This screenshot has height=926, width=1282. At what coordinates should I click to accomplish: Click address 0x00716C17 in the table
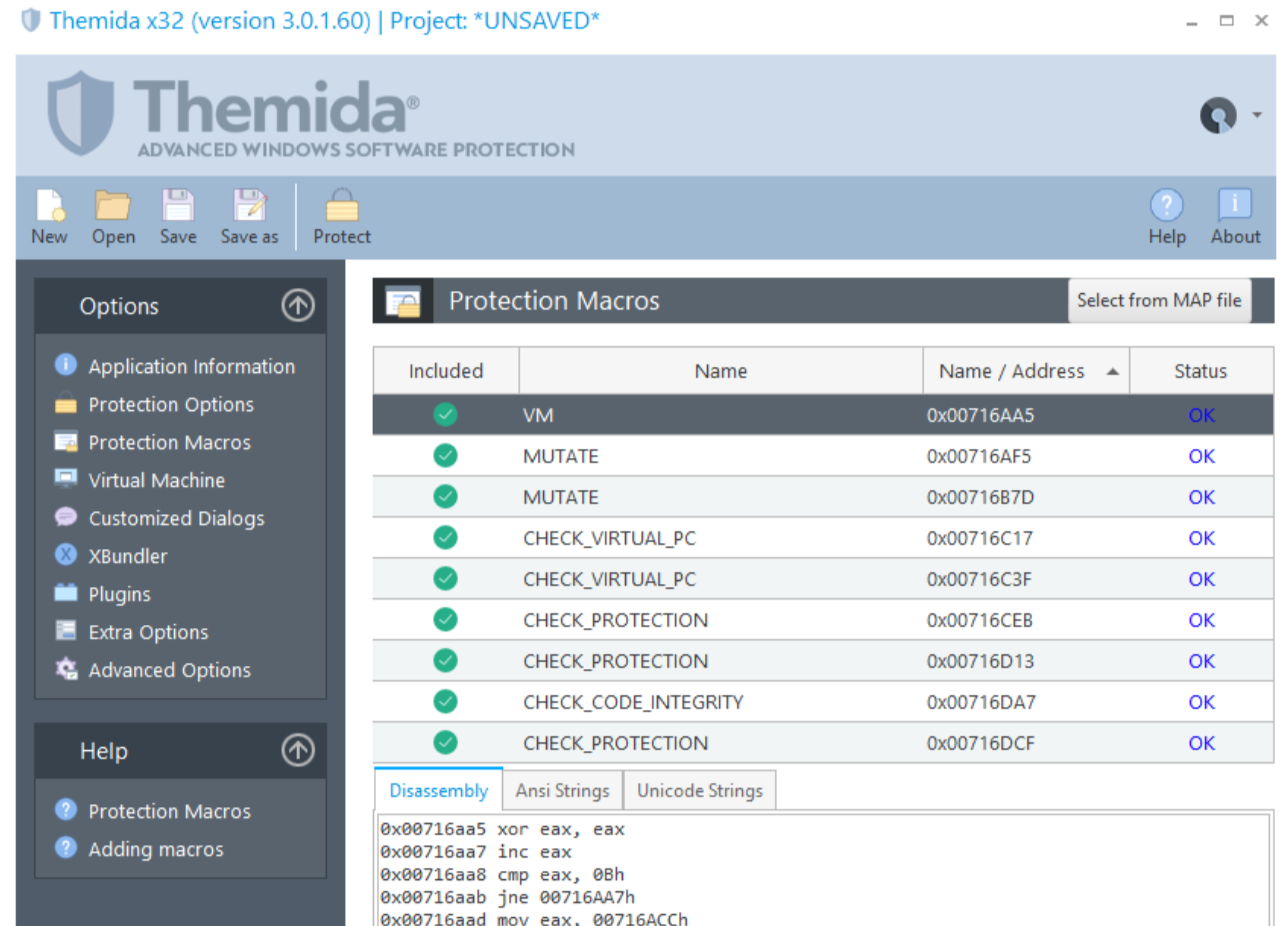click(x=980, y=538)
